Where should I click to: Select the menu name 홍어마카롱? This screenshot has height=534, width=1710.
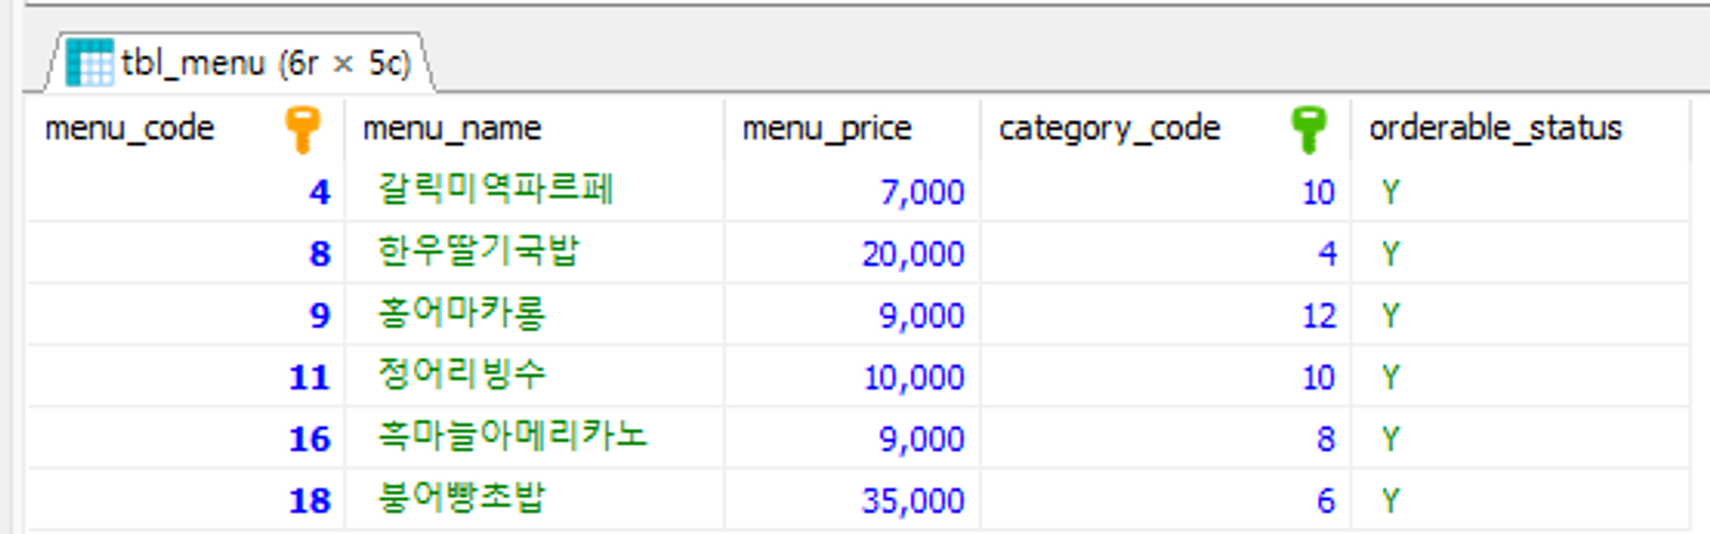tap(461, 313)
